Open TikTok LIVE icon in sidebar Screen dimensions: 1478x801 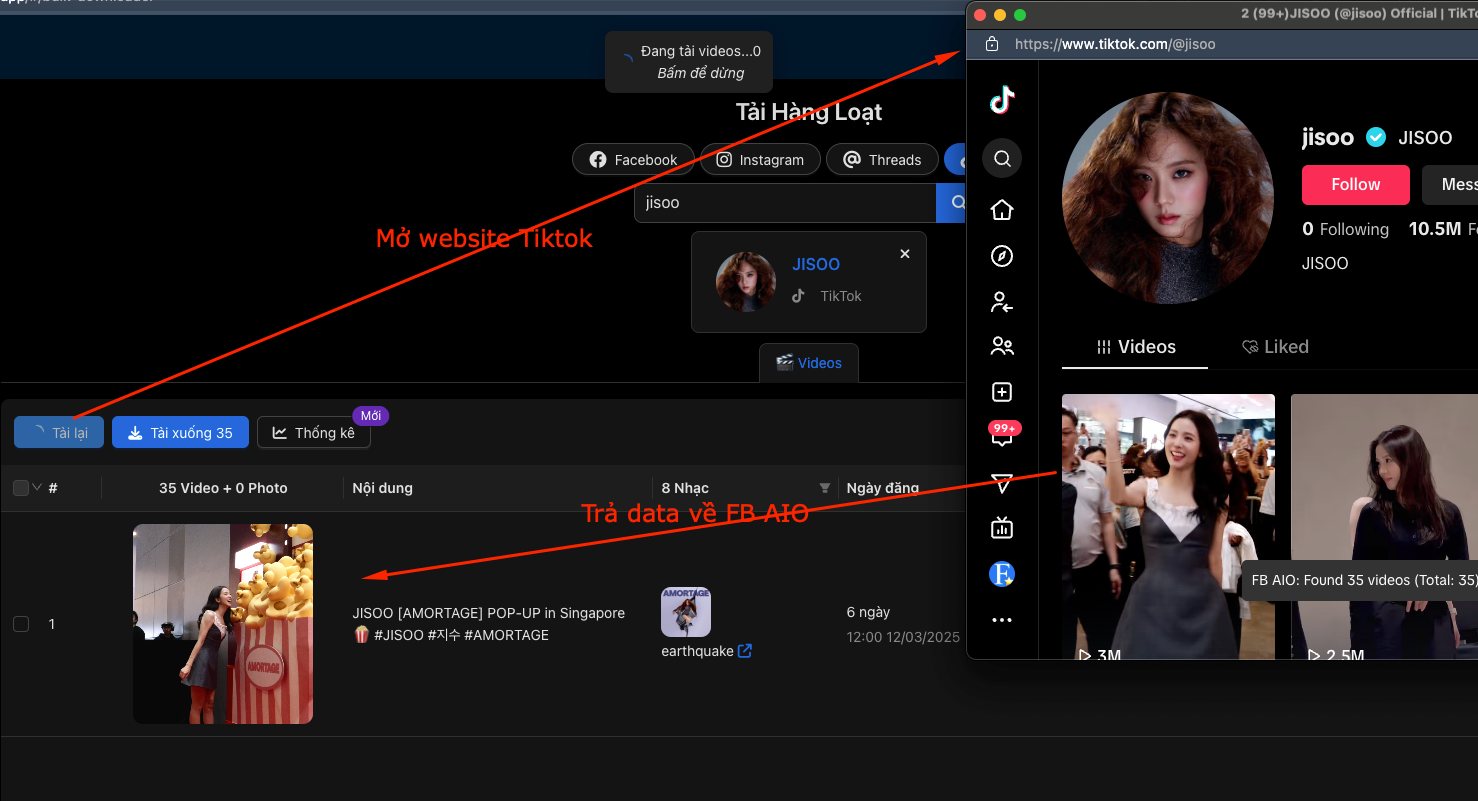click(x=1002, y=527)
